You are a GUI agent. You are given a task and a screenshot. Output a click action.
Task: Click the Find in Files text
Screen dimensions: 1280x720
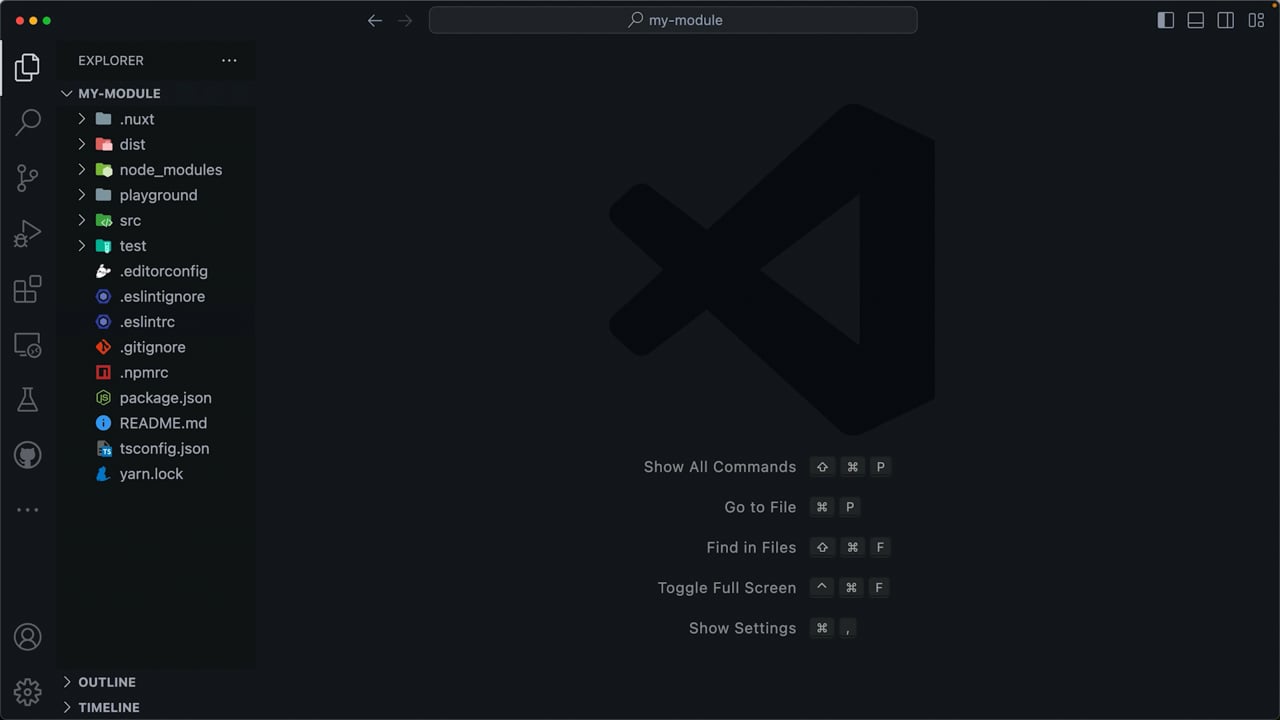[x=751, y=547]
